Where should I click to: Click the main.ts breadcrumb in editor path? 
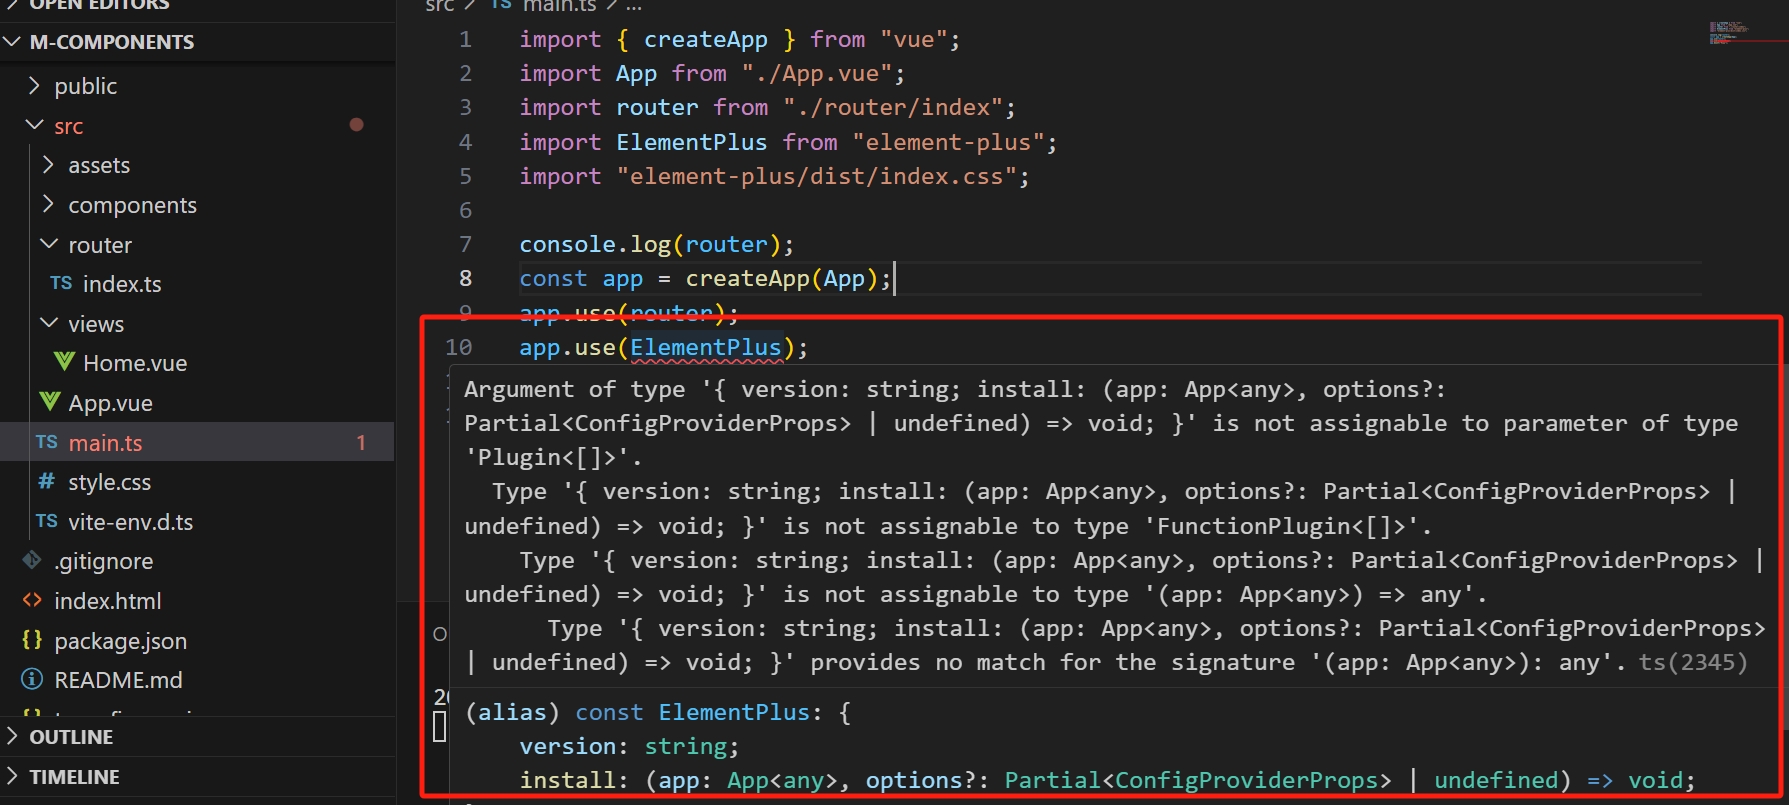tap(558, 6)
